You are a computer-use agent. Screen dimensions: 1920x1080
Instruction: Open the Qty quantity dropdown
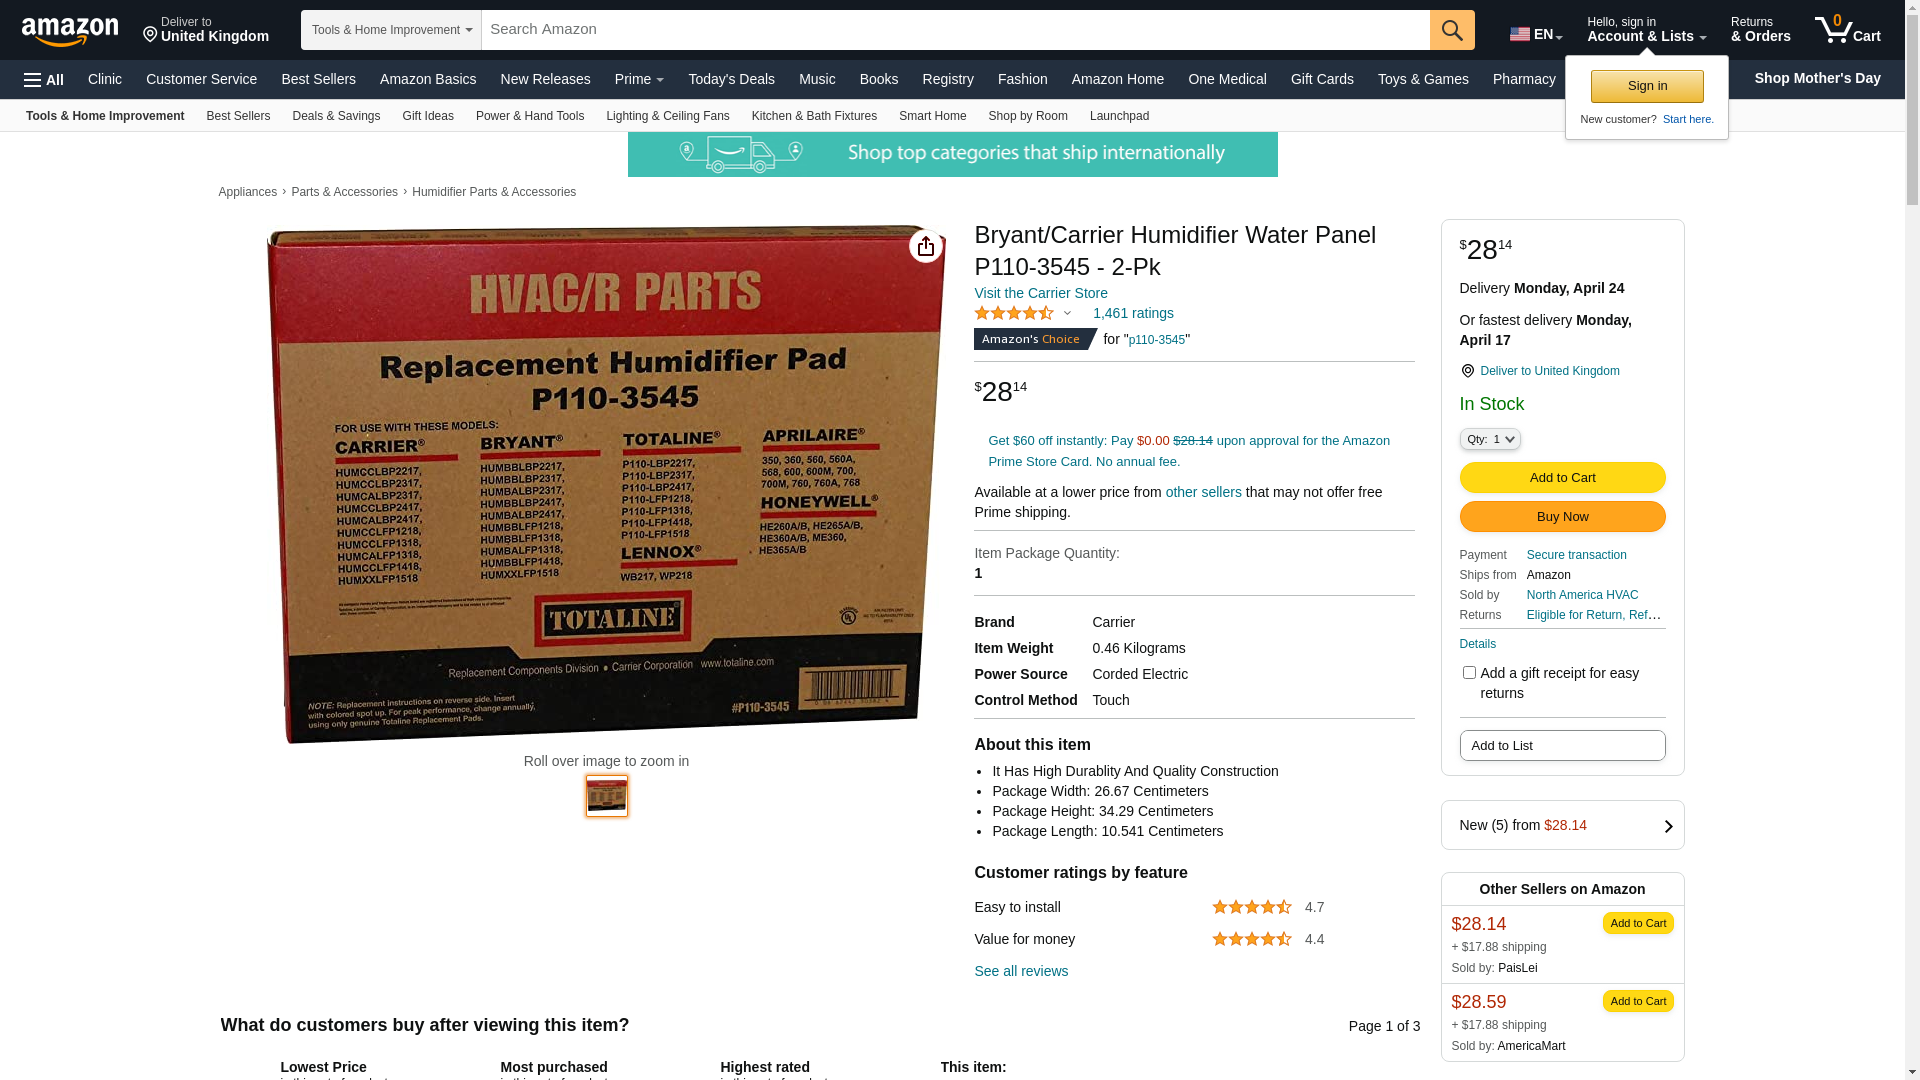[x=1490, y=439]
